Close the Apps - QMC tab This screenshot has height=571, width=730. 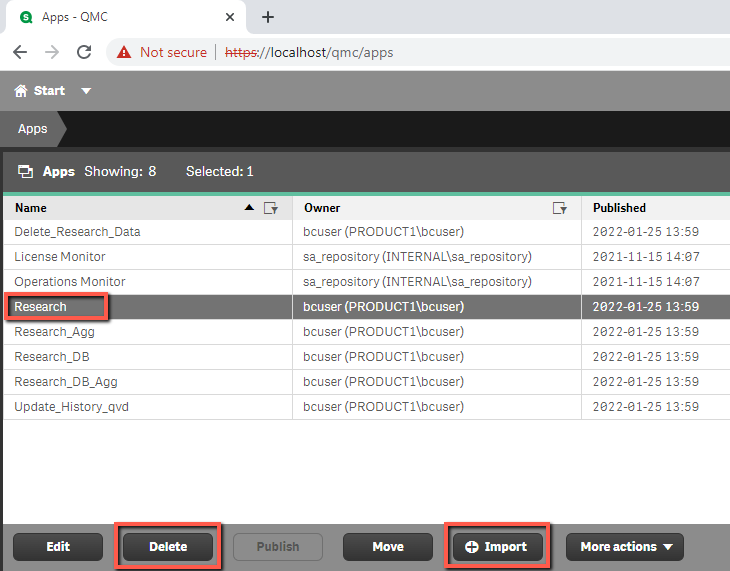point(230,17)
